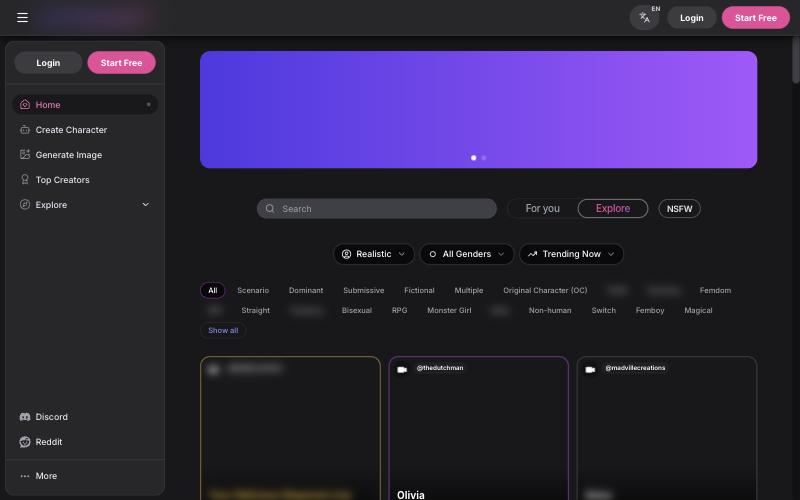Select the Multiple tag

pos(469,290)
